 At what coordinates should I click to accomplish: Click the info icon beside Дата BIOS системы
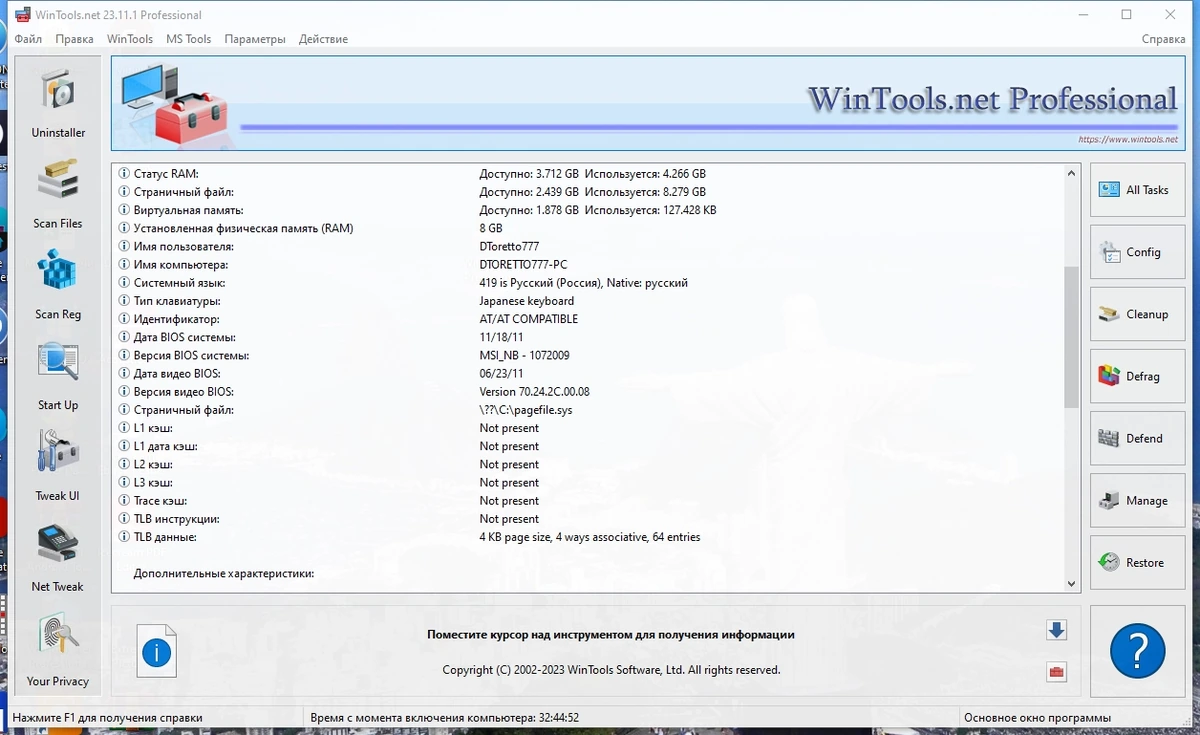click(x=124, y=337)
